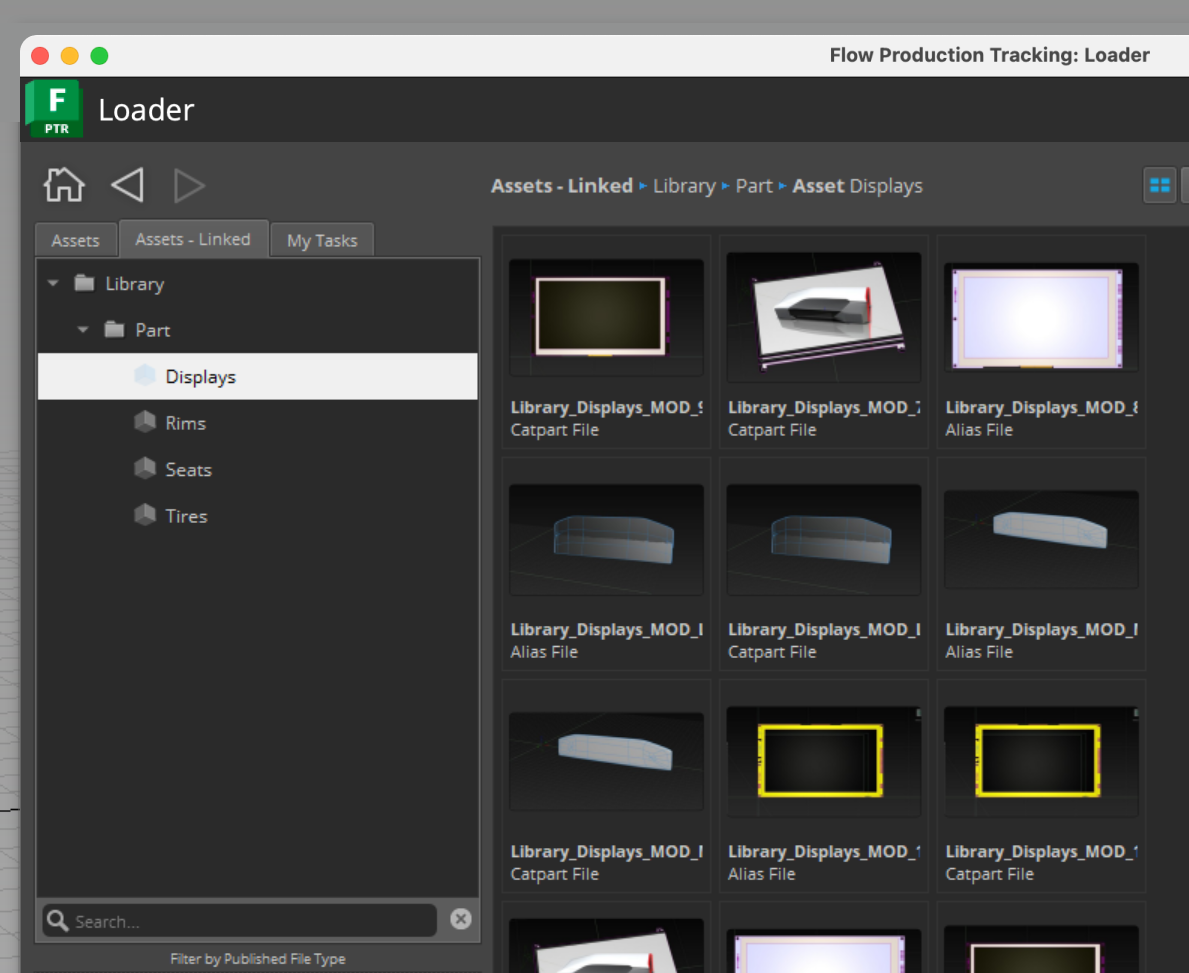Open the Assets tab
The width and height of the screenshot is (1189, 973).
(x=76, y=240)
